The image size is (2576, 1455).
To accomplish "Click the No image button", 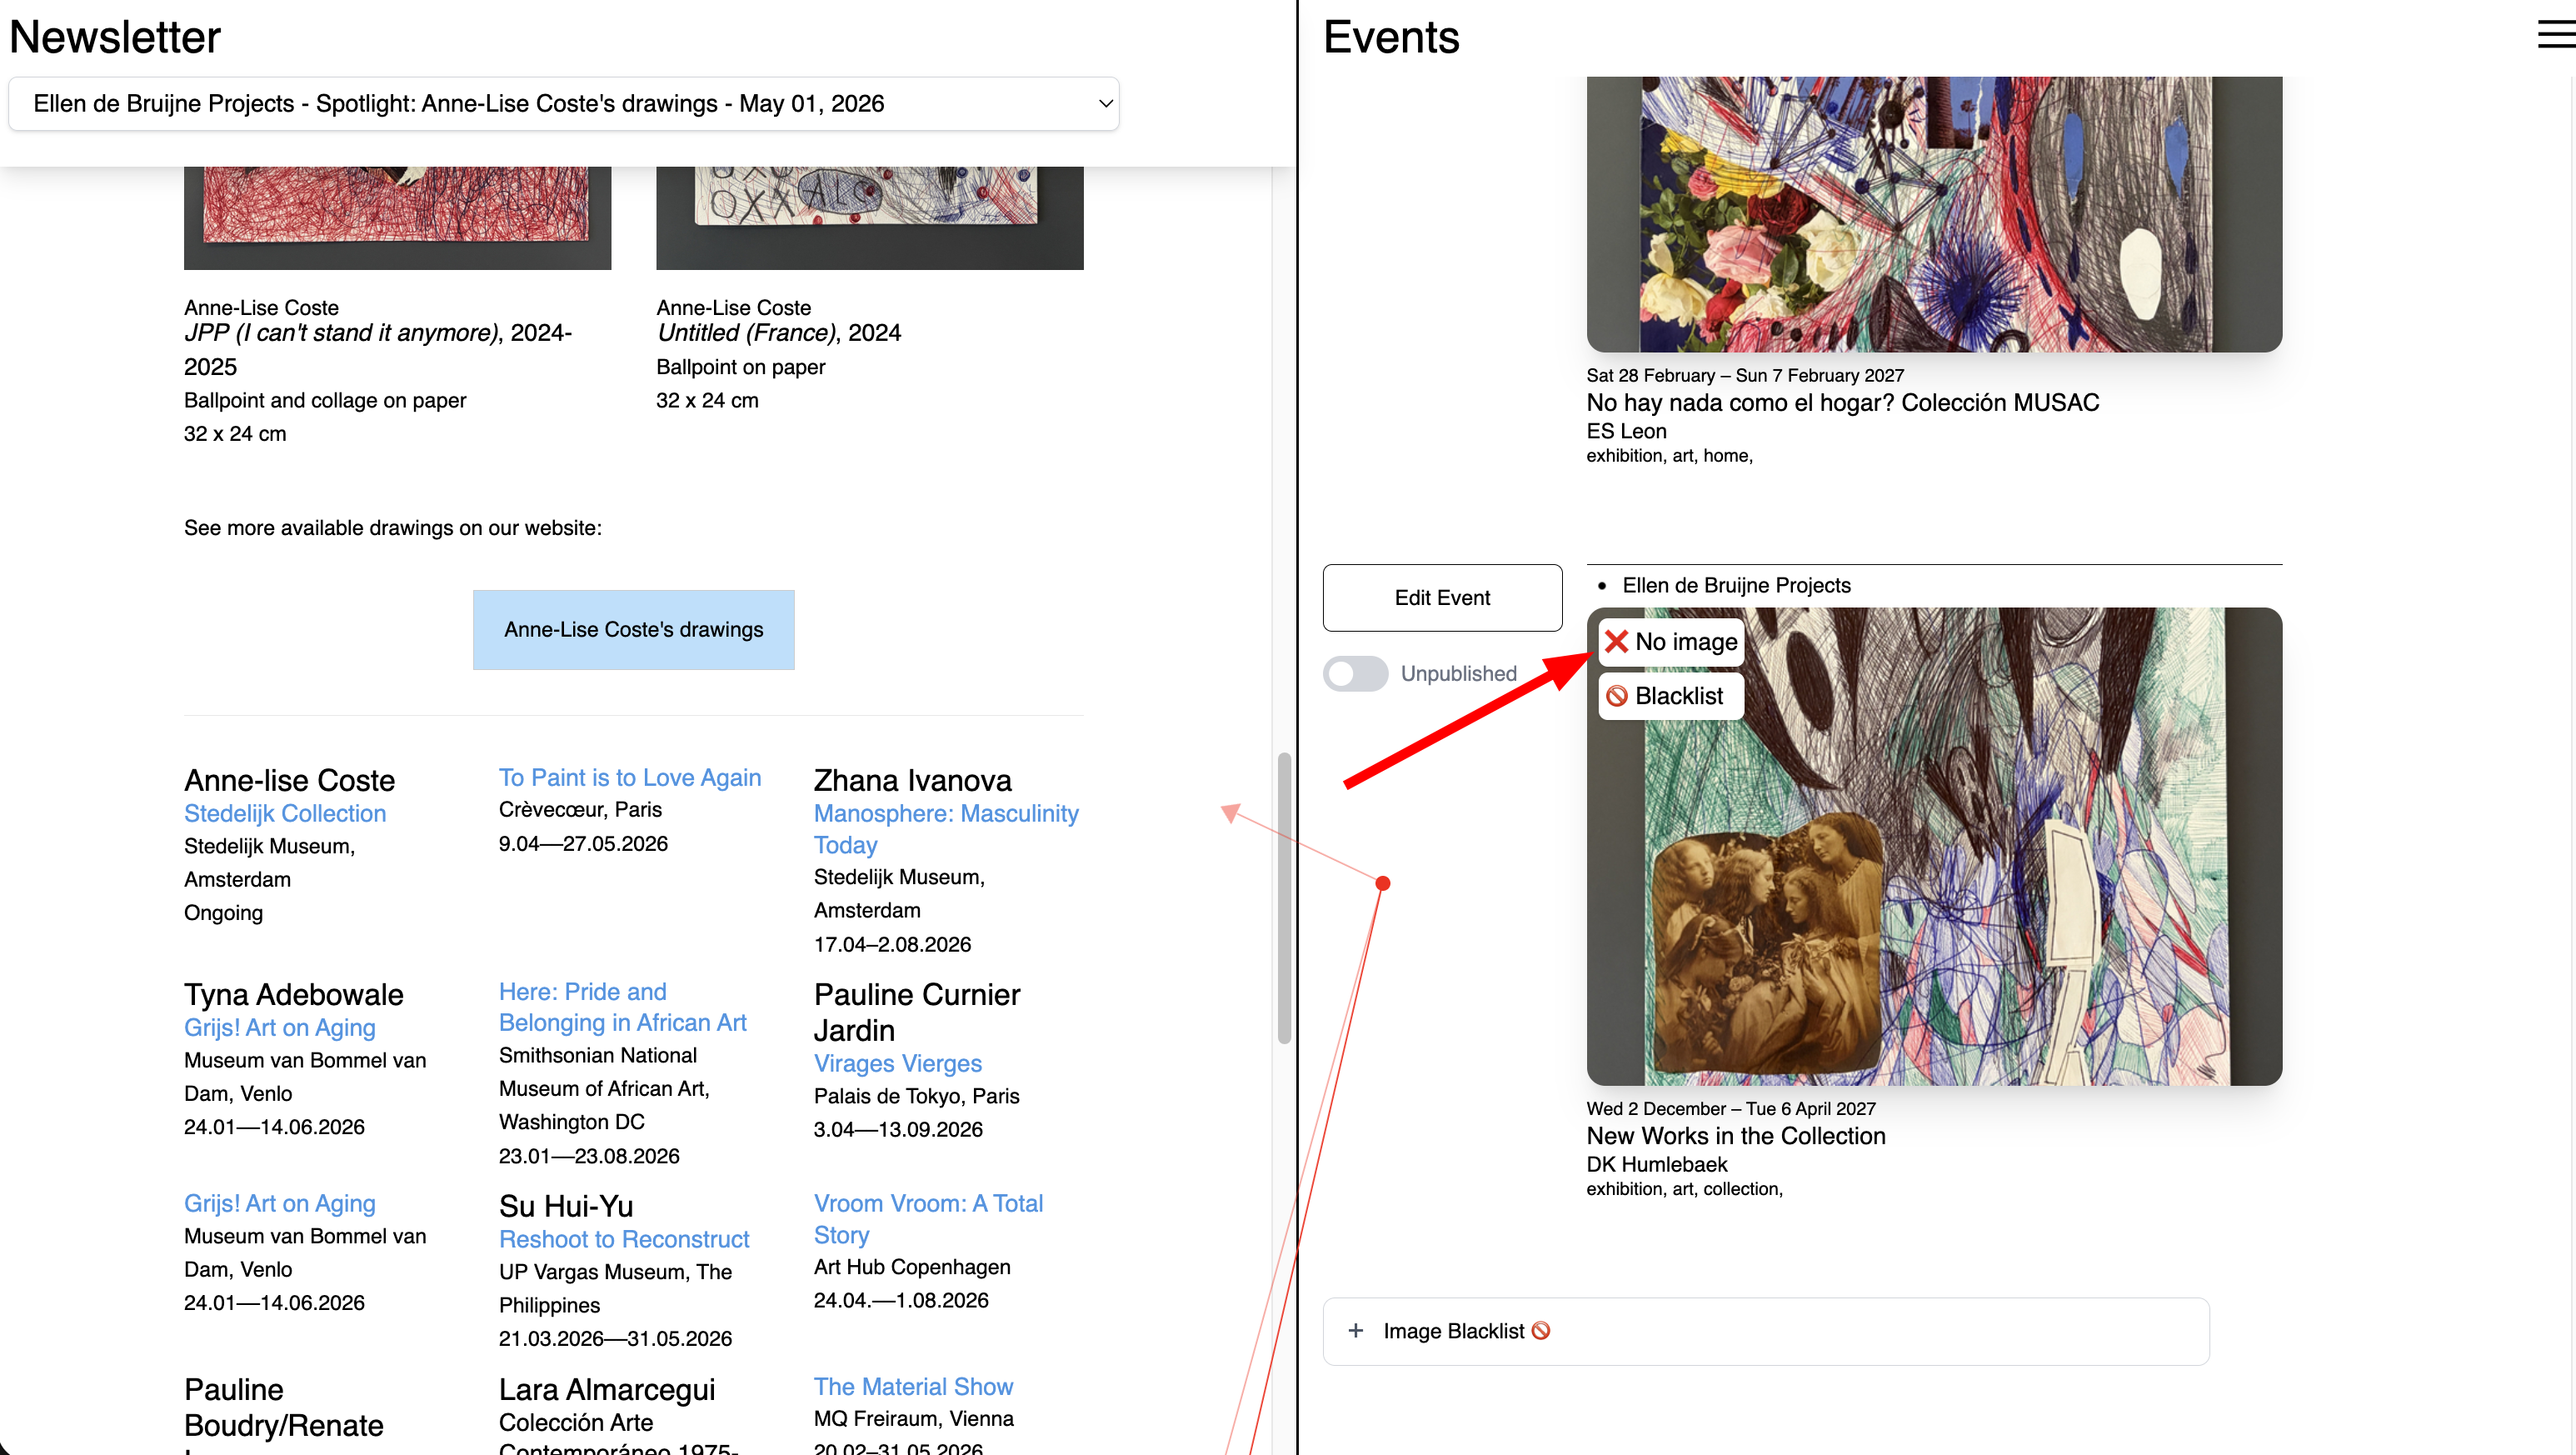I will [1671, 642].
